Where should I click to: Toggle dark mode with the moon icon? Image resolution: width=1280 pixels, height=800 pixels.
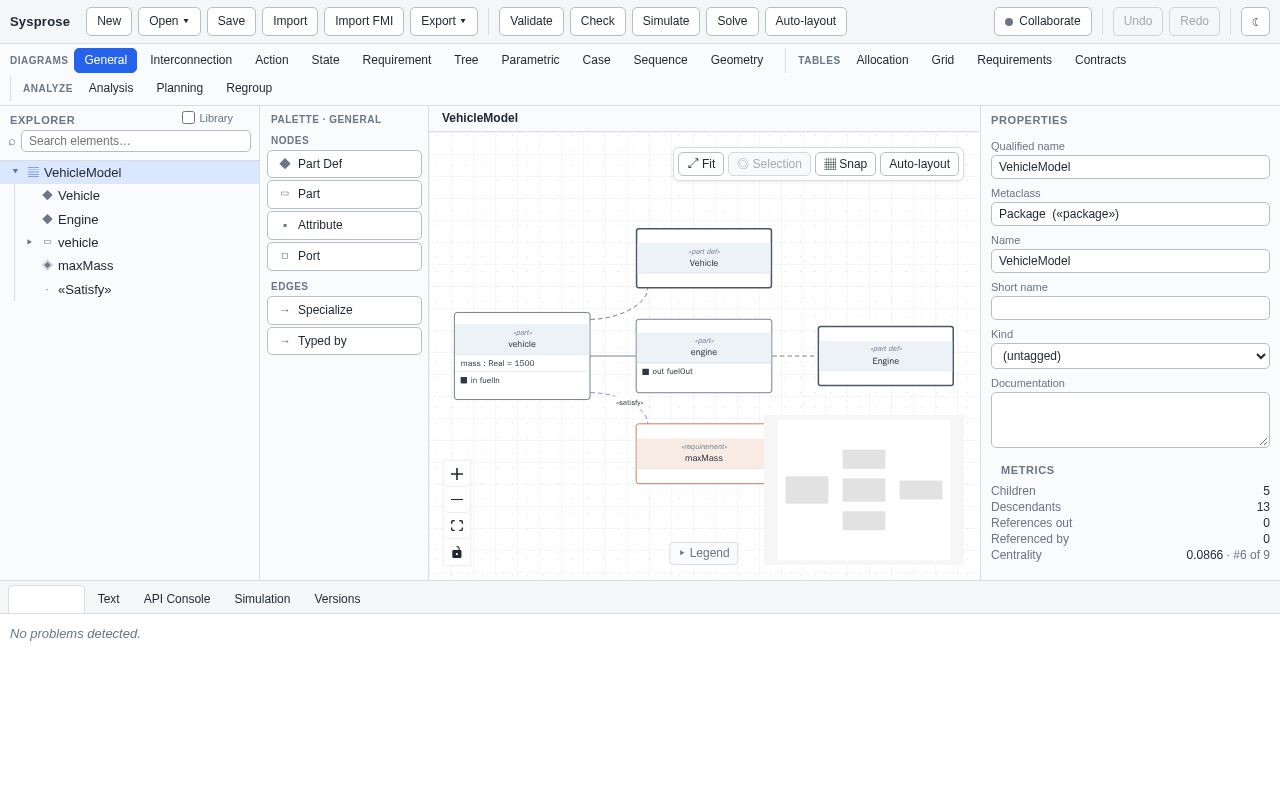[x=1255, y=21]
